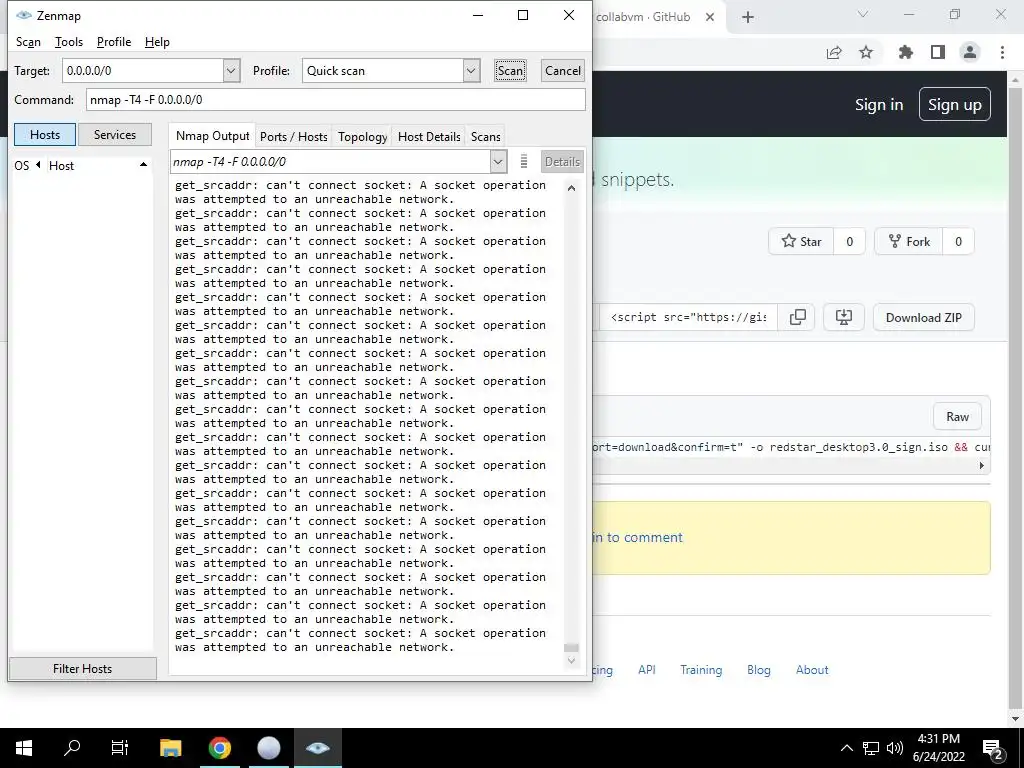Open a new Chrome tab
1024x768 pixels.
(748, 17)
